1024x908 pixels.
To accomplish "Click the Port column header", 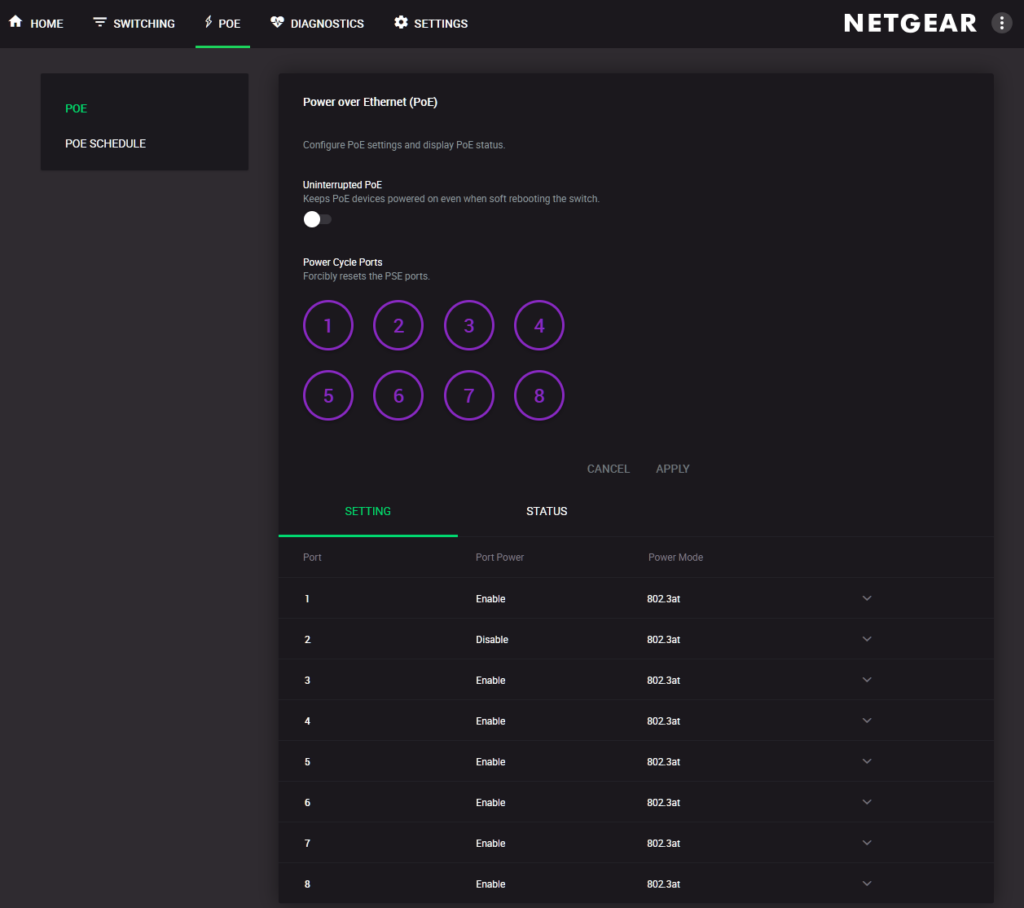I will coord(312,557).
